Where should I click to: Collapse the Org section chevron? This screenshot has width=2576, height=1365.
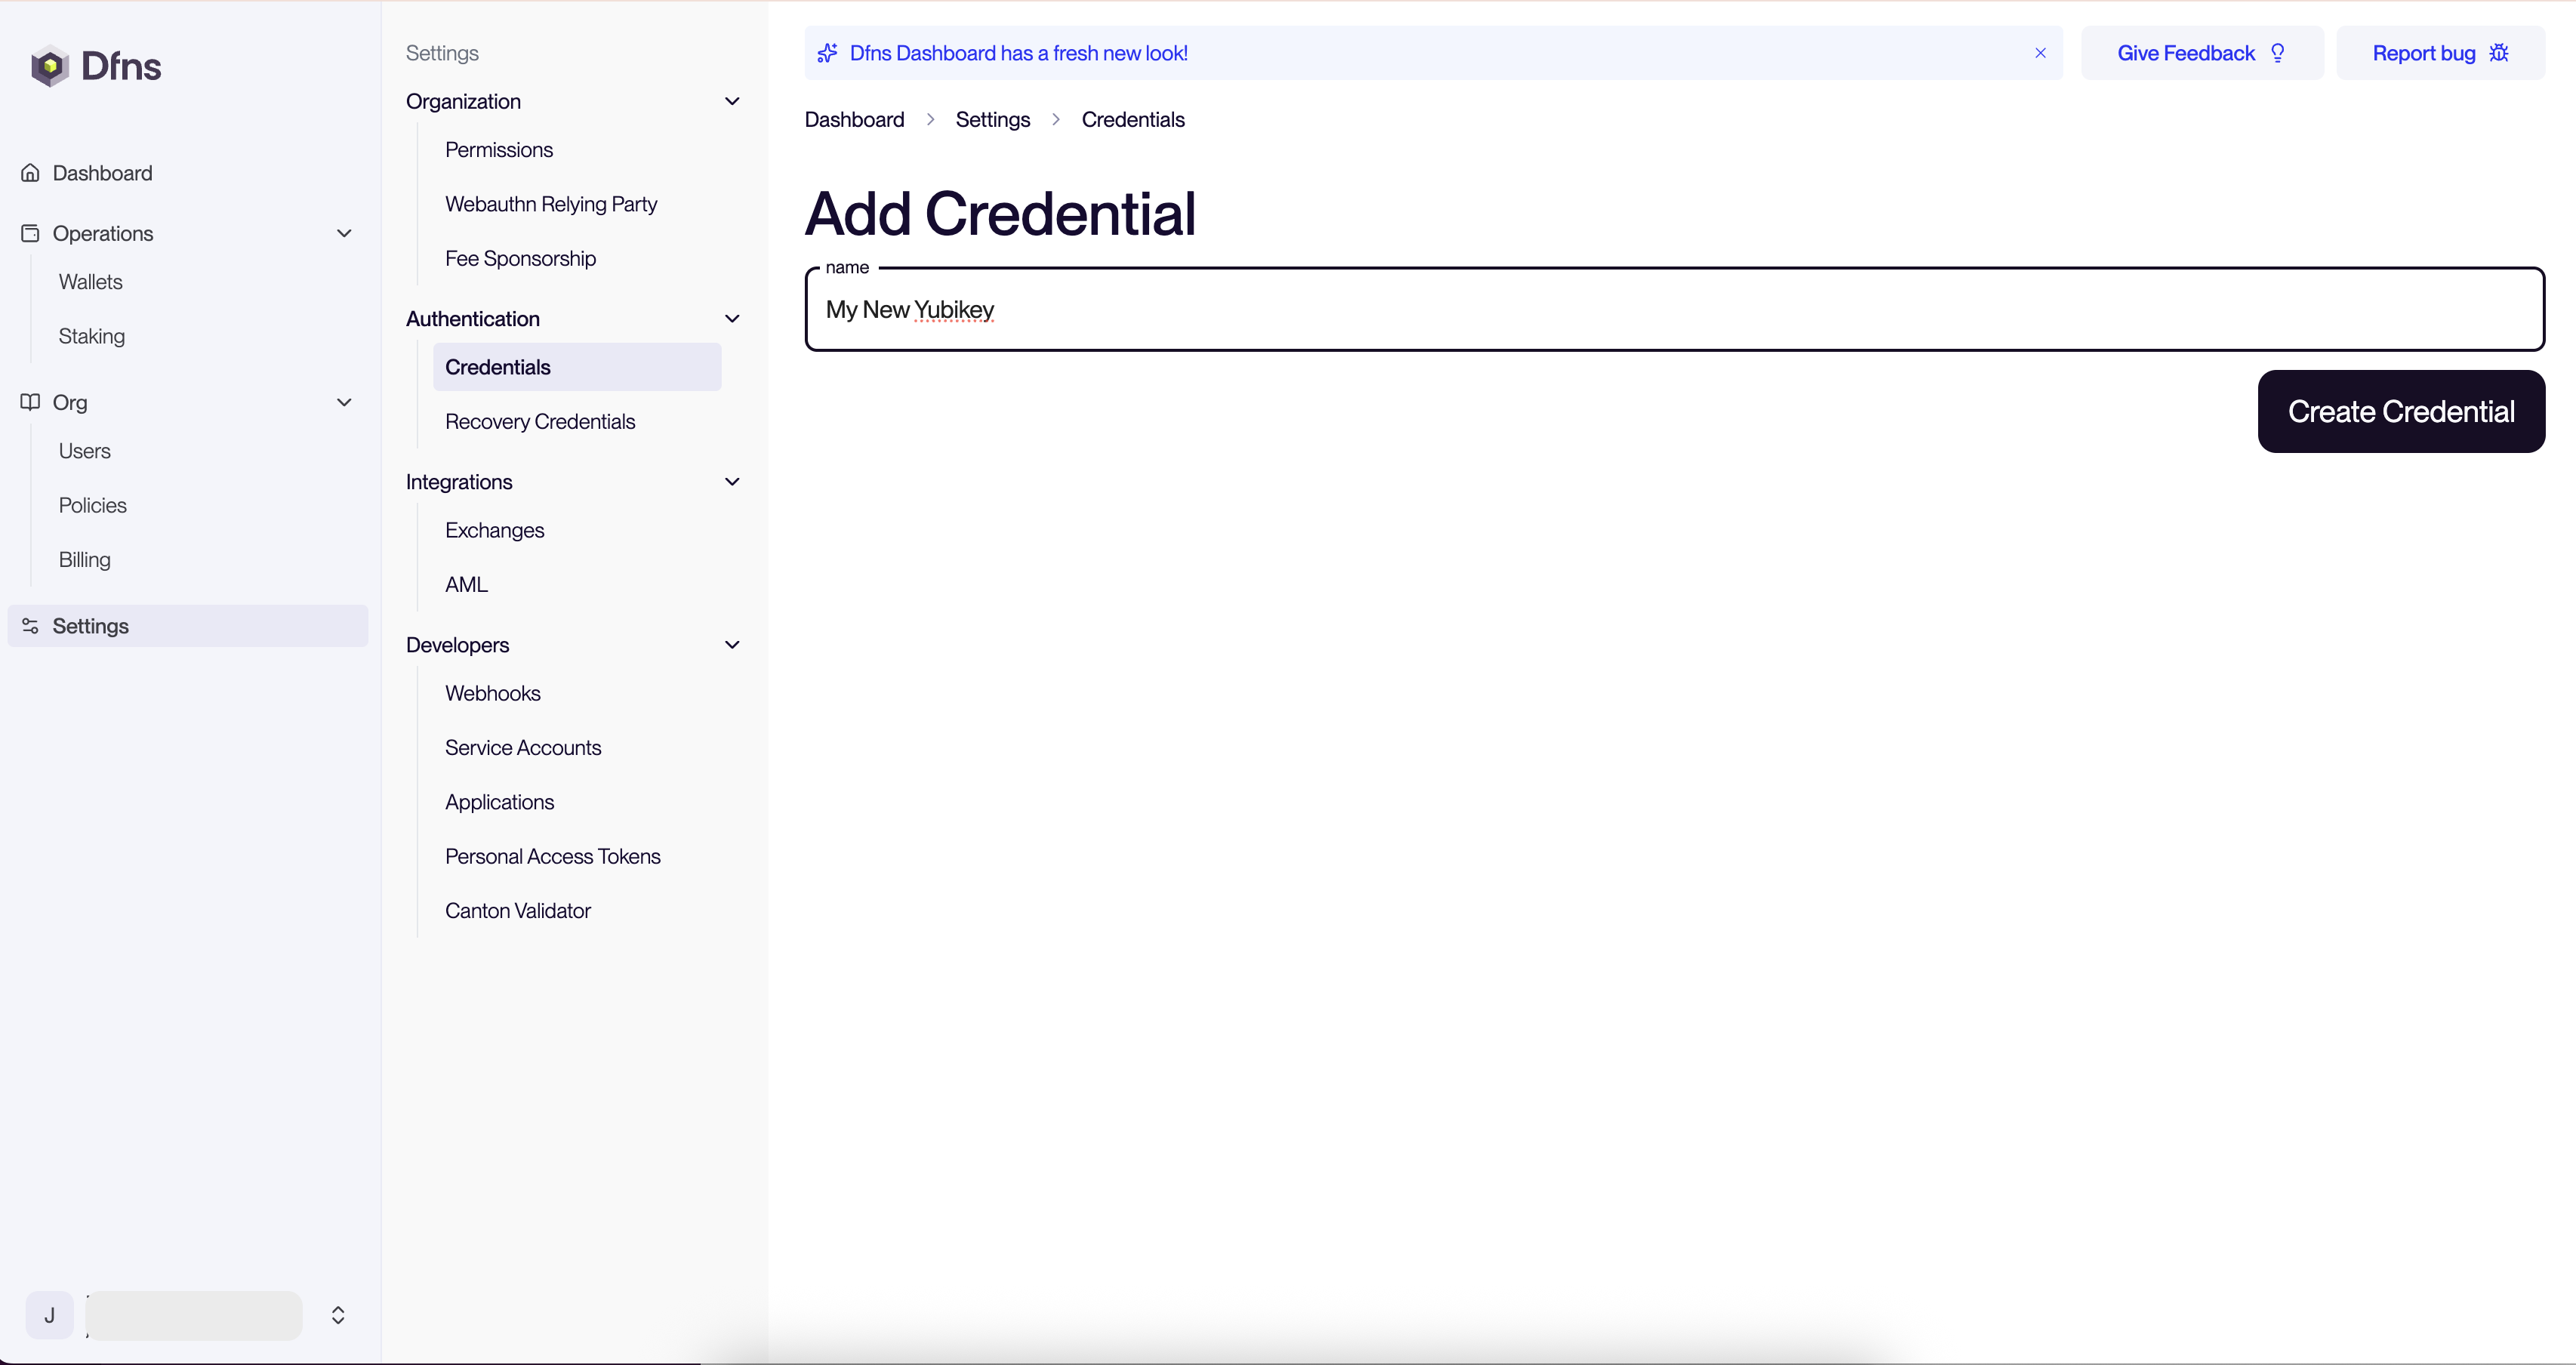pyautogui.click(x=344, y=402)
